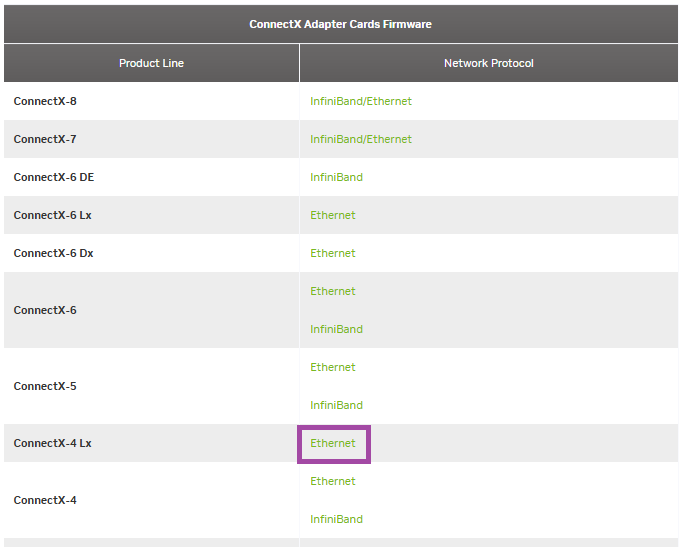Open Ethernet link for ConnectX-6 Dx
This screenshot has width=680, height=547.
(x=332, y=253)
